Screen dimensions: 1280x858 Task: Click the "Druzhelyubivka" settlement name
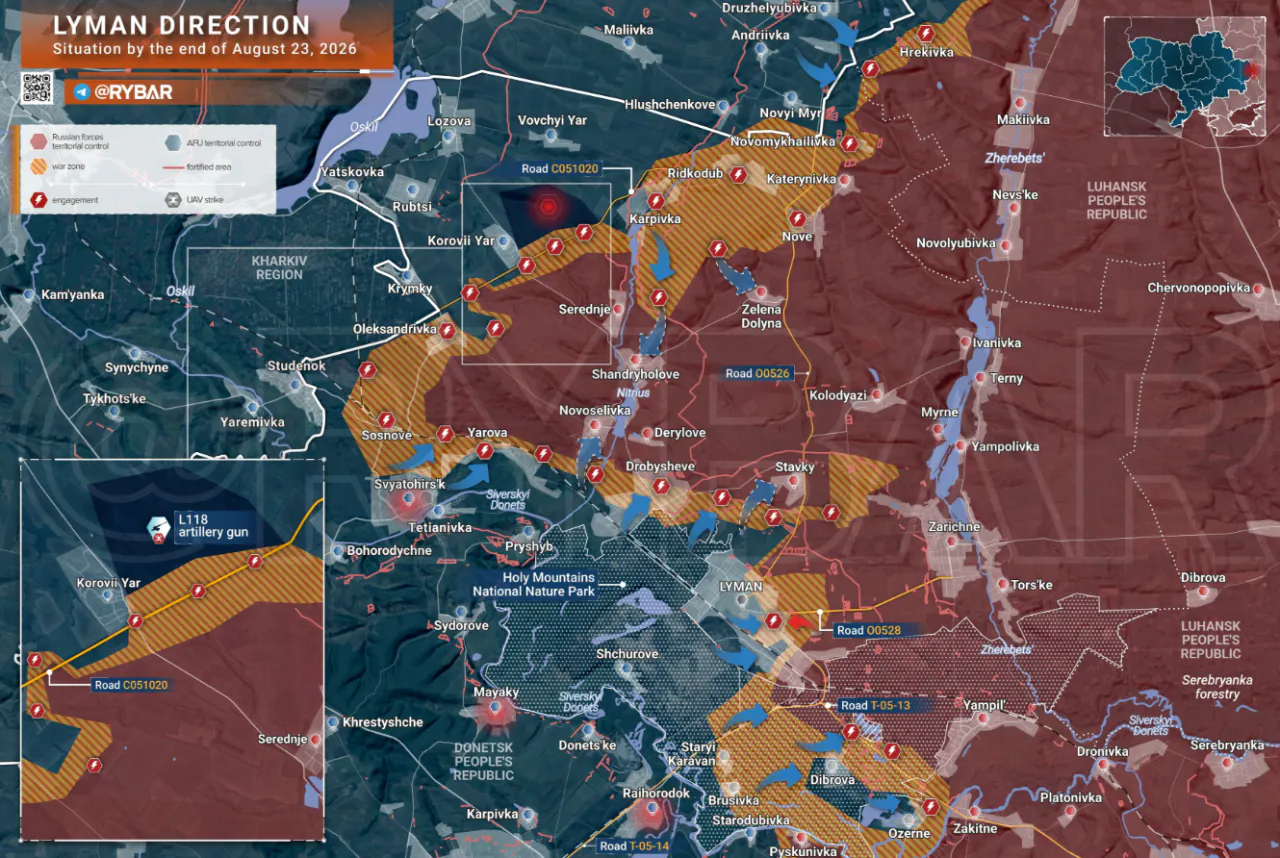(x=771, y=8)
